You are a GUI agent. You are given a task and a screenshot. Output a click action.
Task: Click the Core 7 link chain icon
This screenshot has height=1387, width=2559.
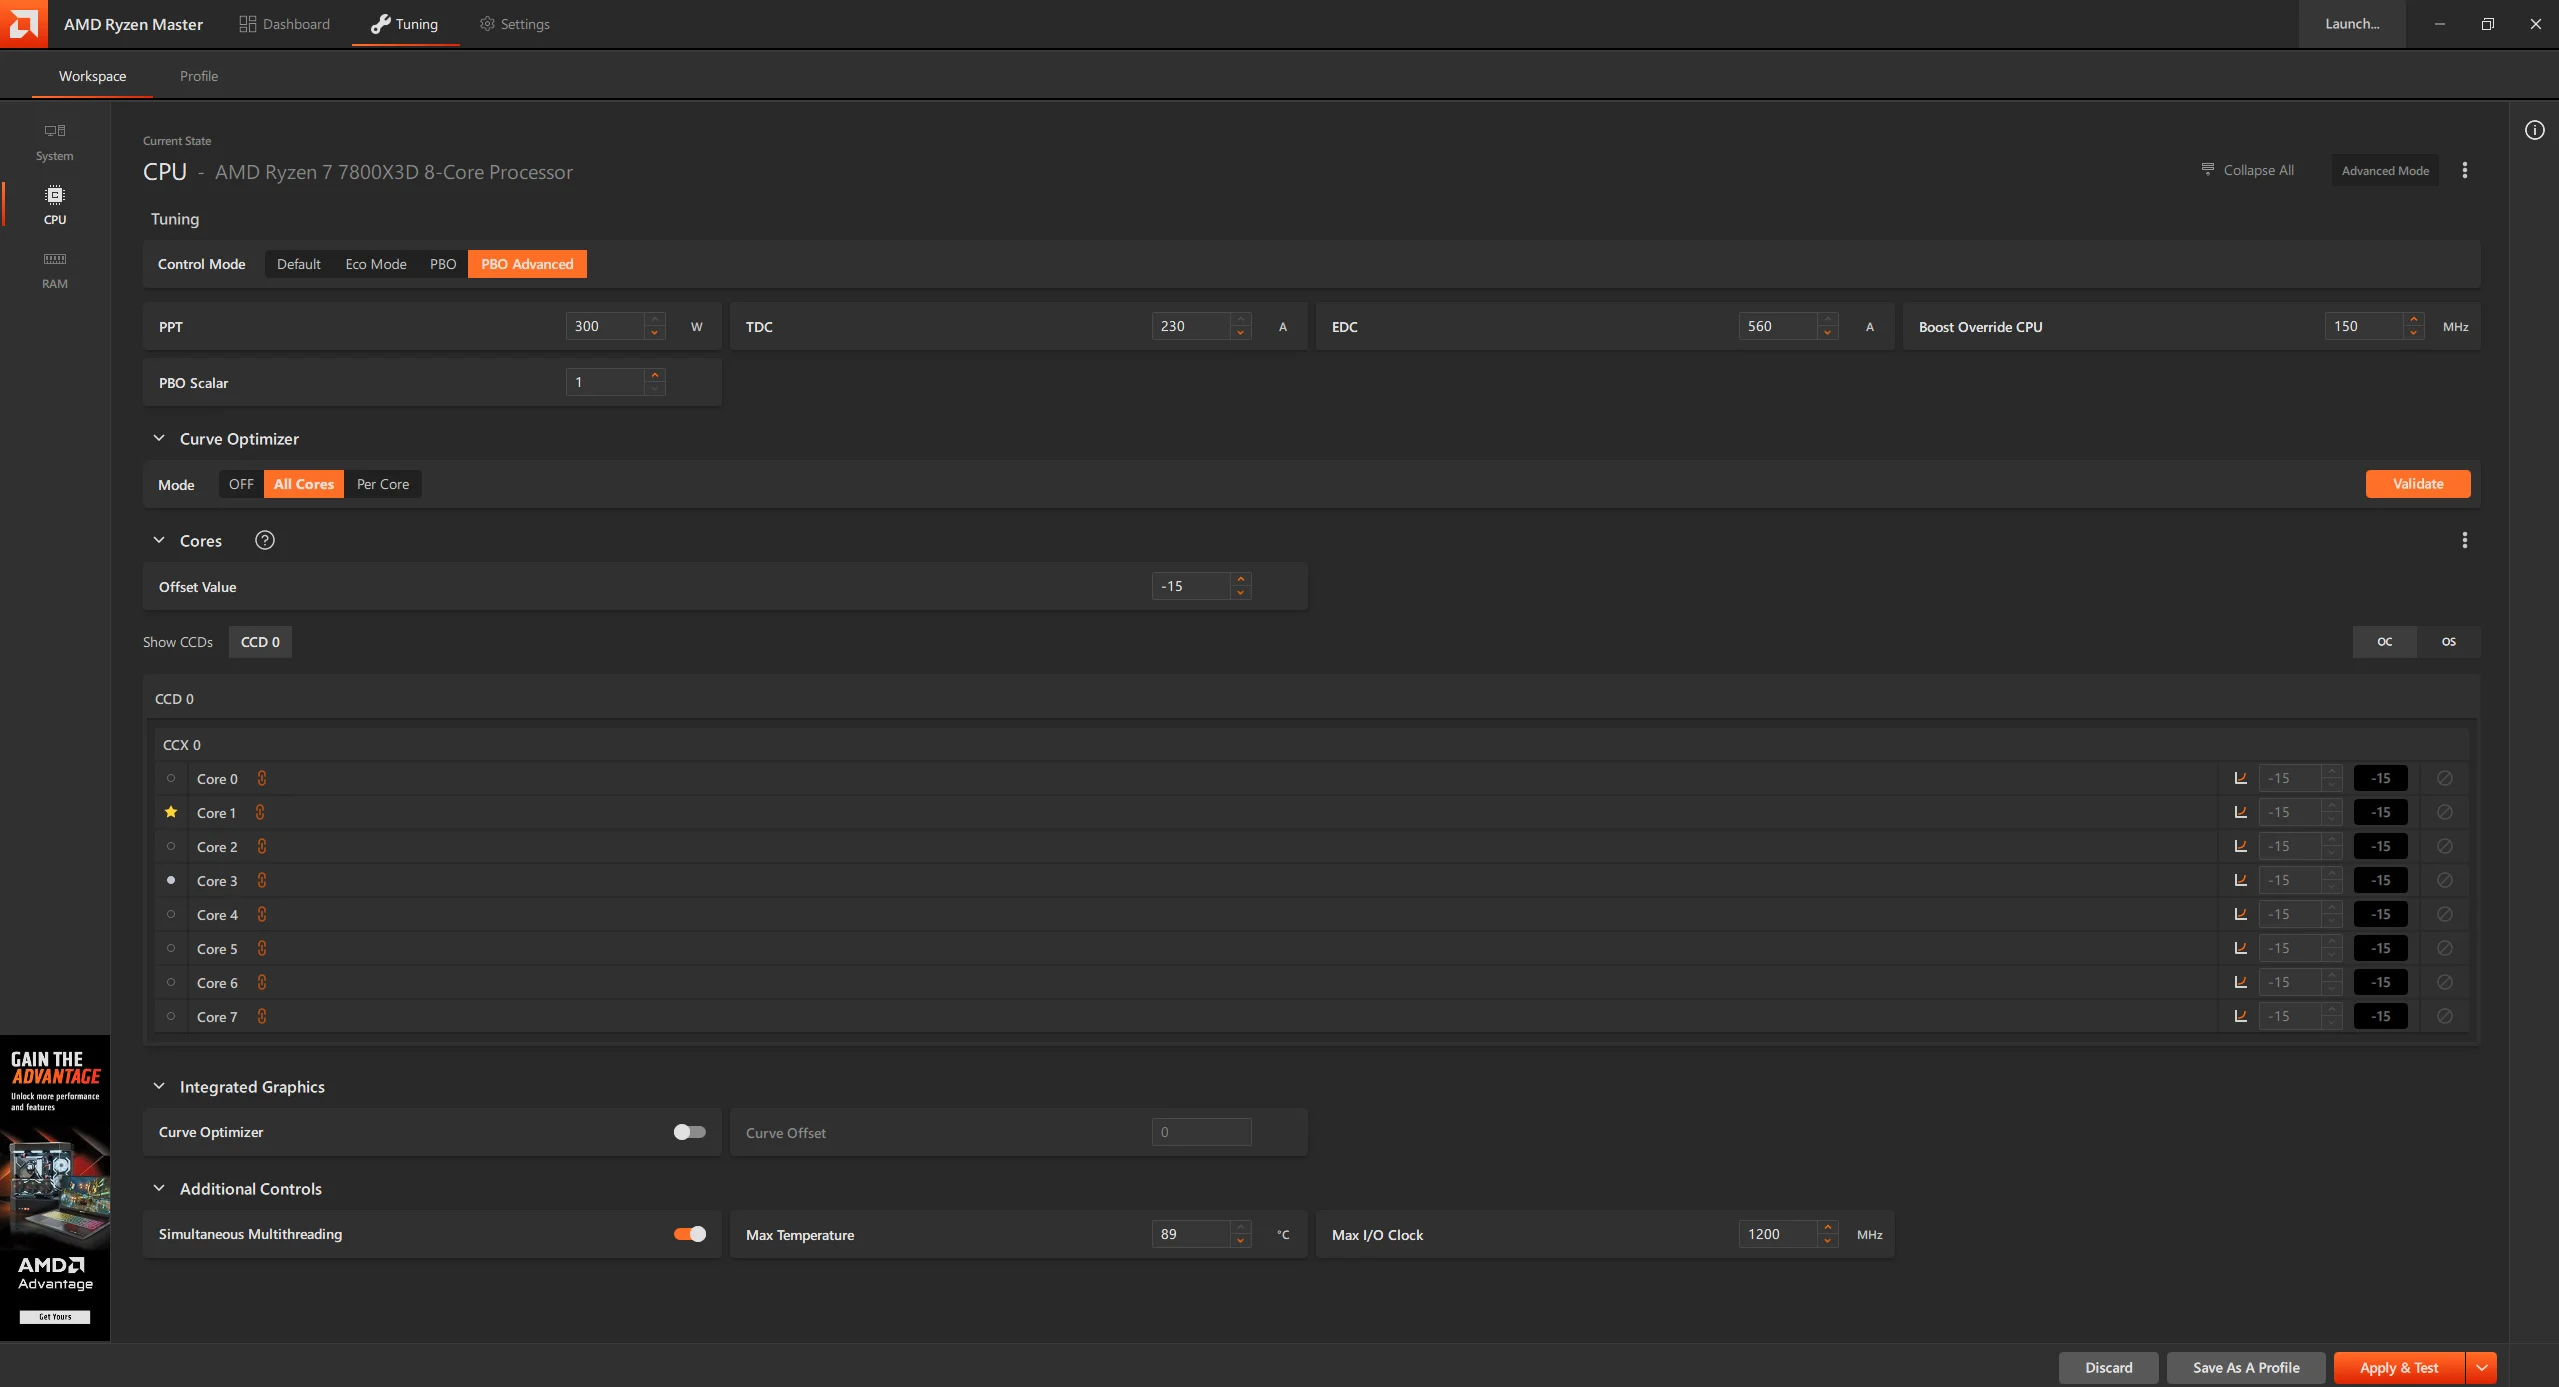[262, 1016]
